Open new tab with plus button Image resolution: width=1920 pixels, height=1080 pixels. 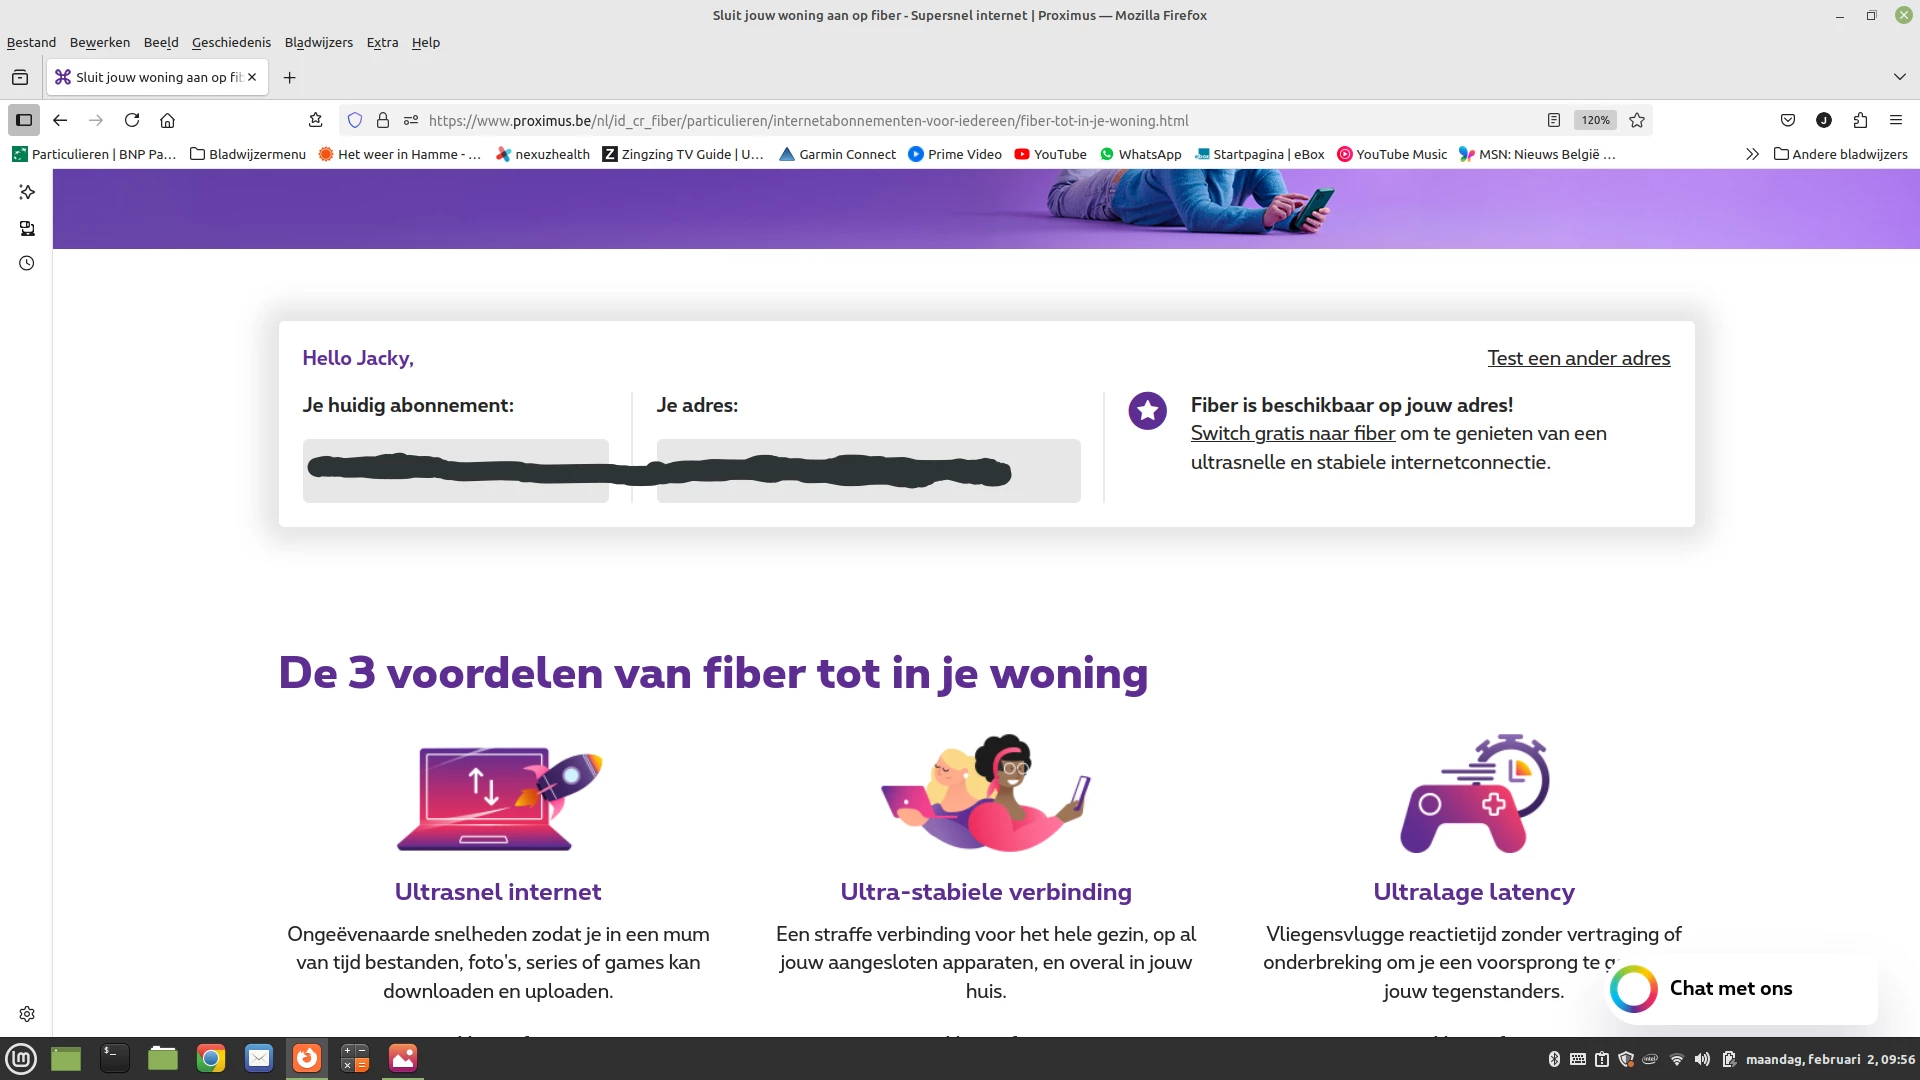click(x=289, y=77)
